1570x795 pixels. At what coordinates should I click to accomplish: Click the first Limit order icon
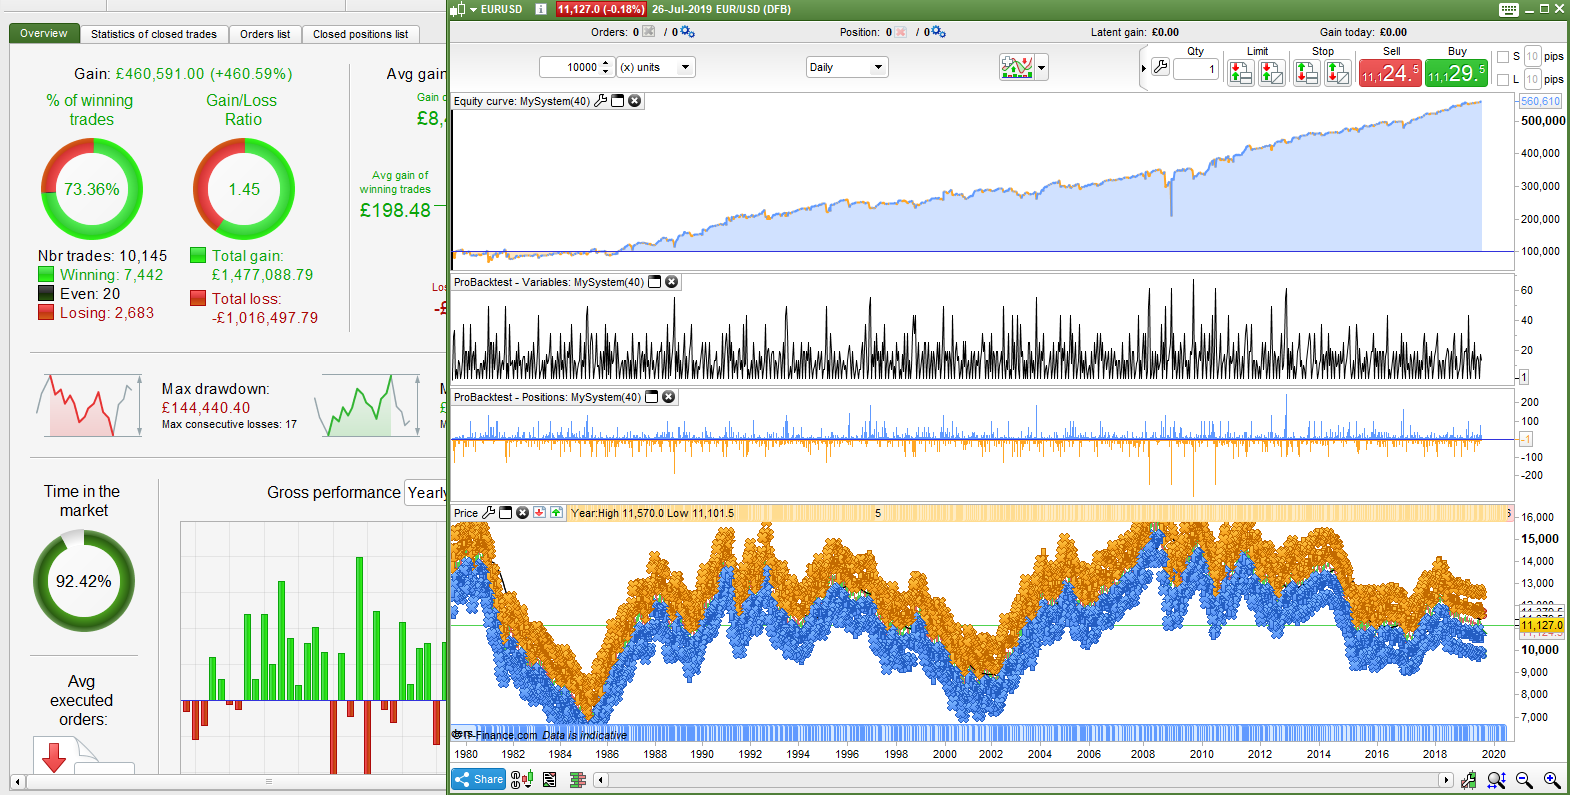(1240, 72)
